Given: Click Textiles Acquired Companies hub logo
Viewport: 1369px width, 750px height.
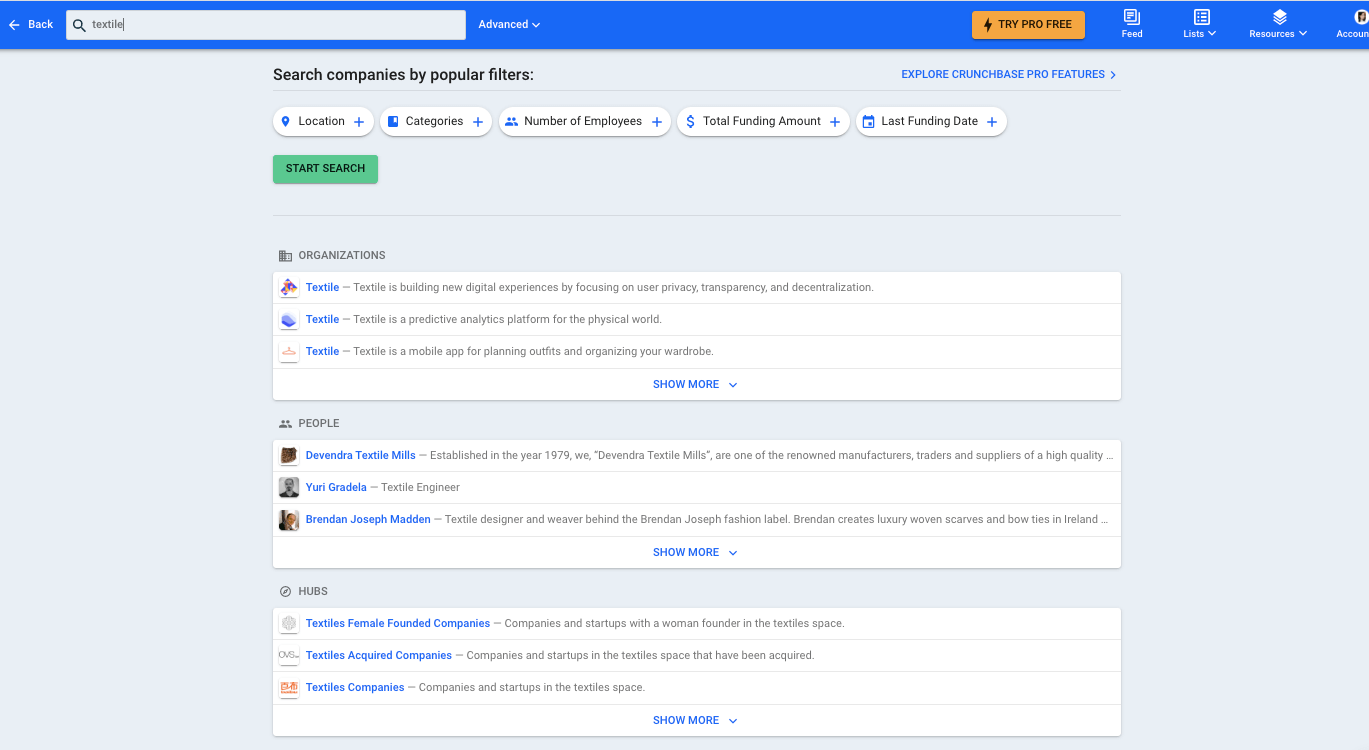Looking at the screenshot, I should pyautogui.click(x=289, y=655).
